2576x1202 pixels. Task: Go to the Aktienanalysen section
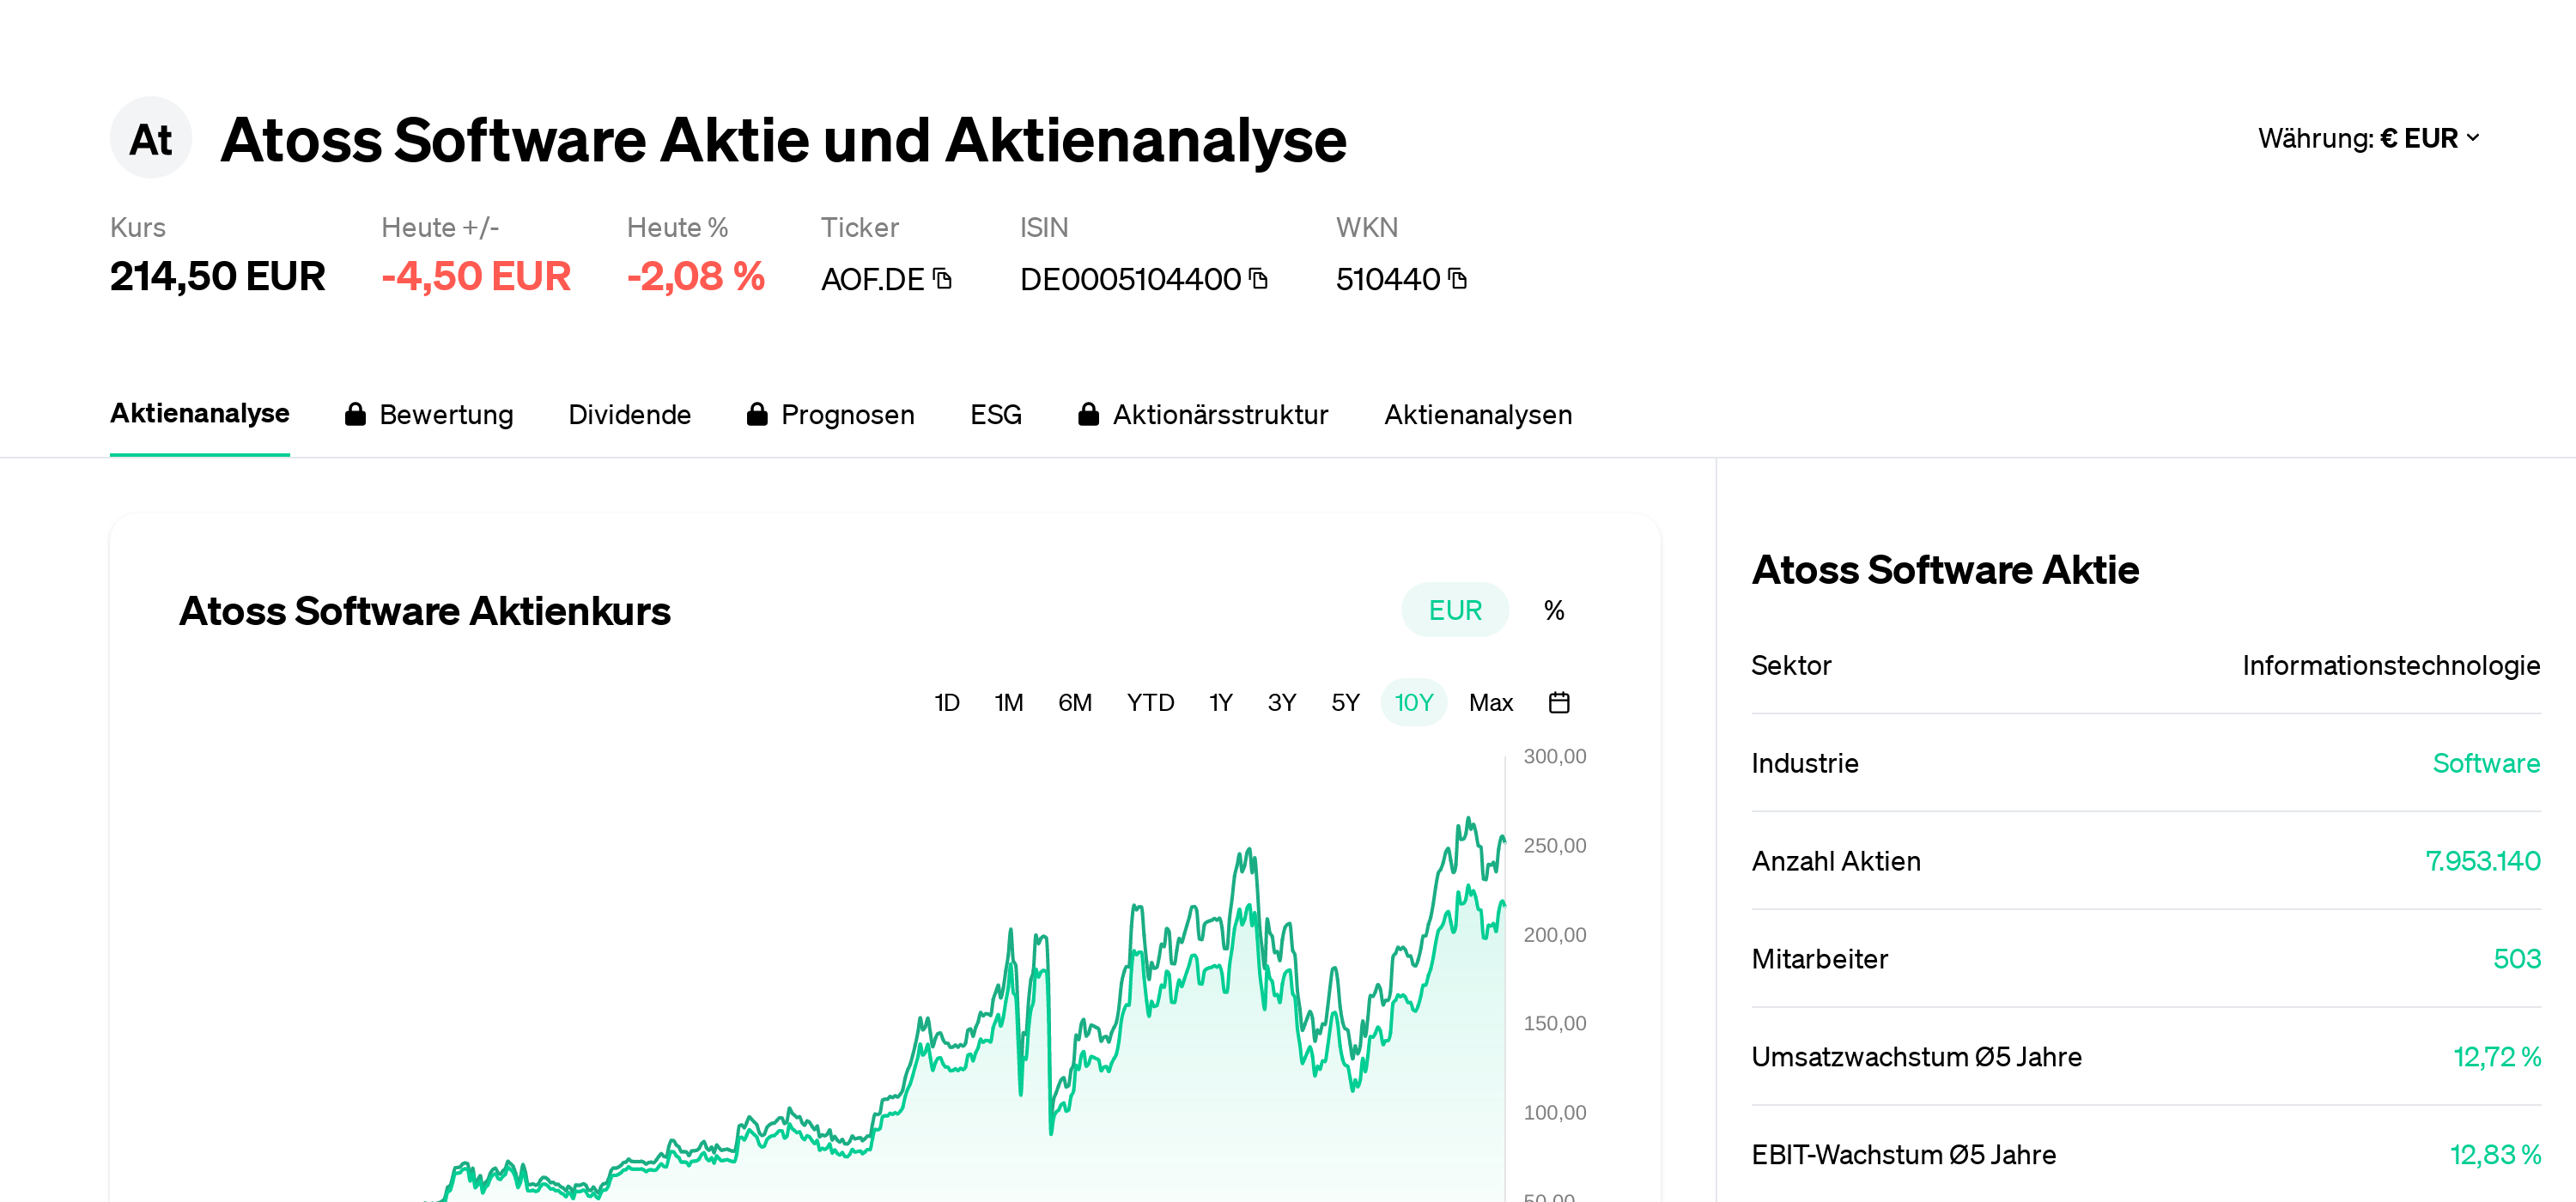tap(1477, 414)
